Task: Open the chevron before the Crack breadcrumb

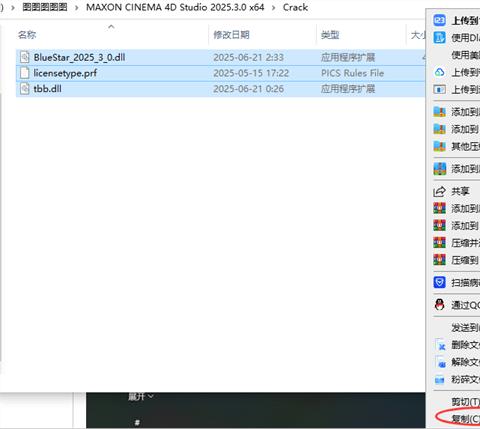Action: click(x=274, y=7)
